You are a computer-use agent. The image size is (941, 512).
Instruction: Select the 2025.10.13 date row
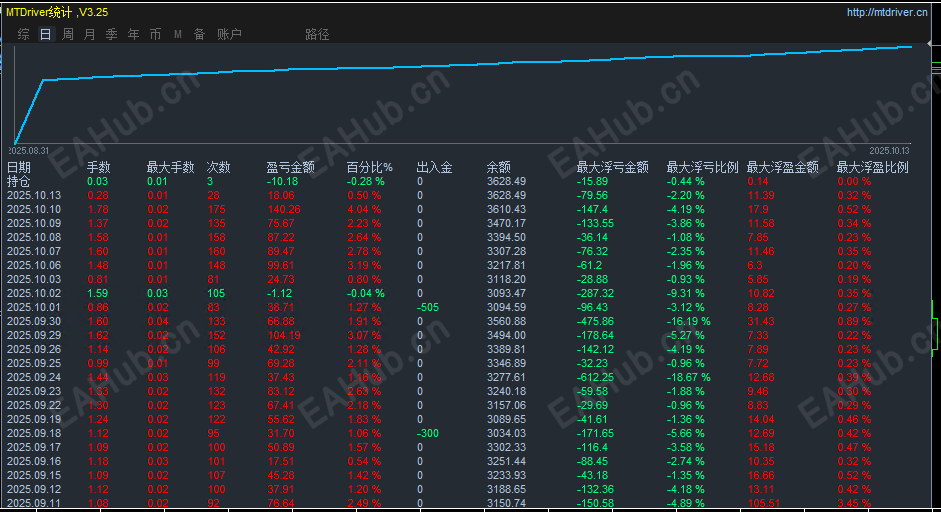[465, 195]
